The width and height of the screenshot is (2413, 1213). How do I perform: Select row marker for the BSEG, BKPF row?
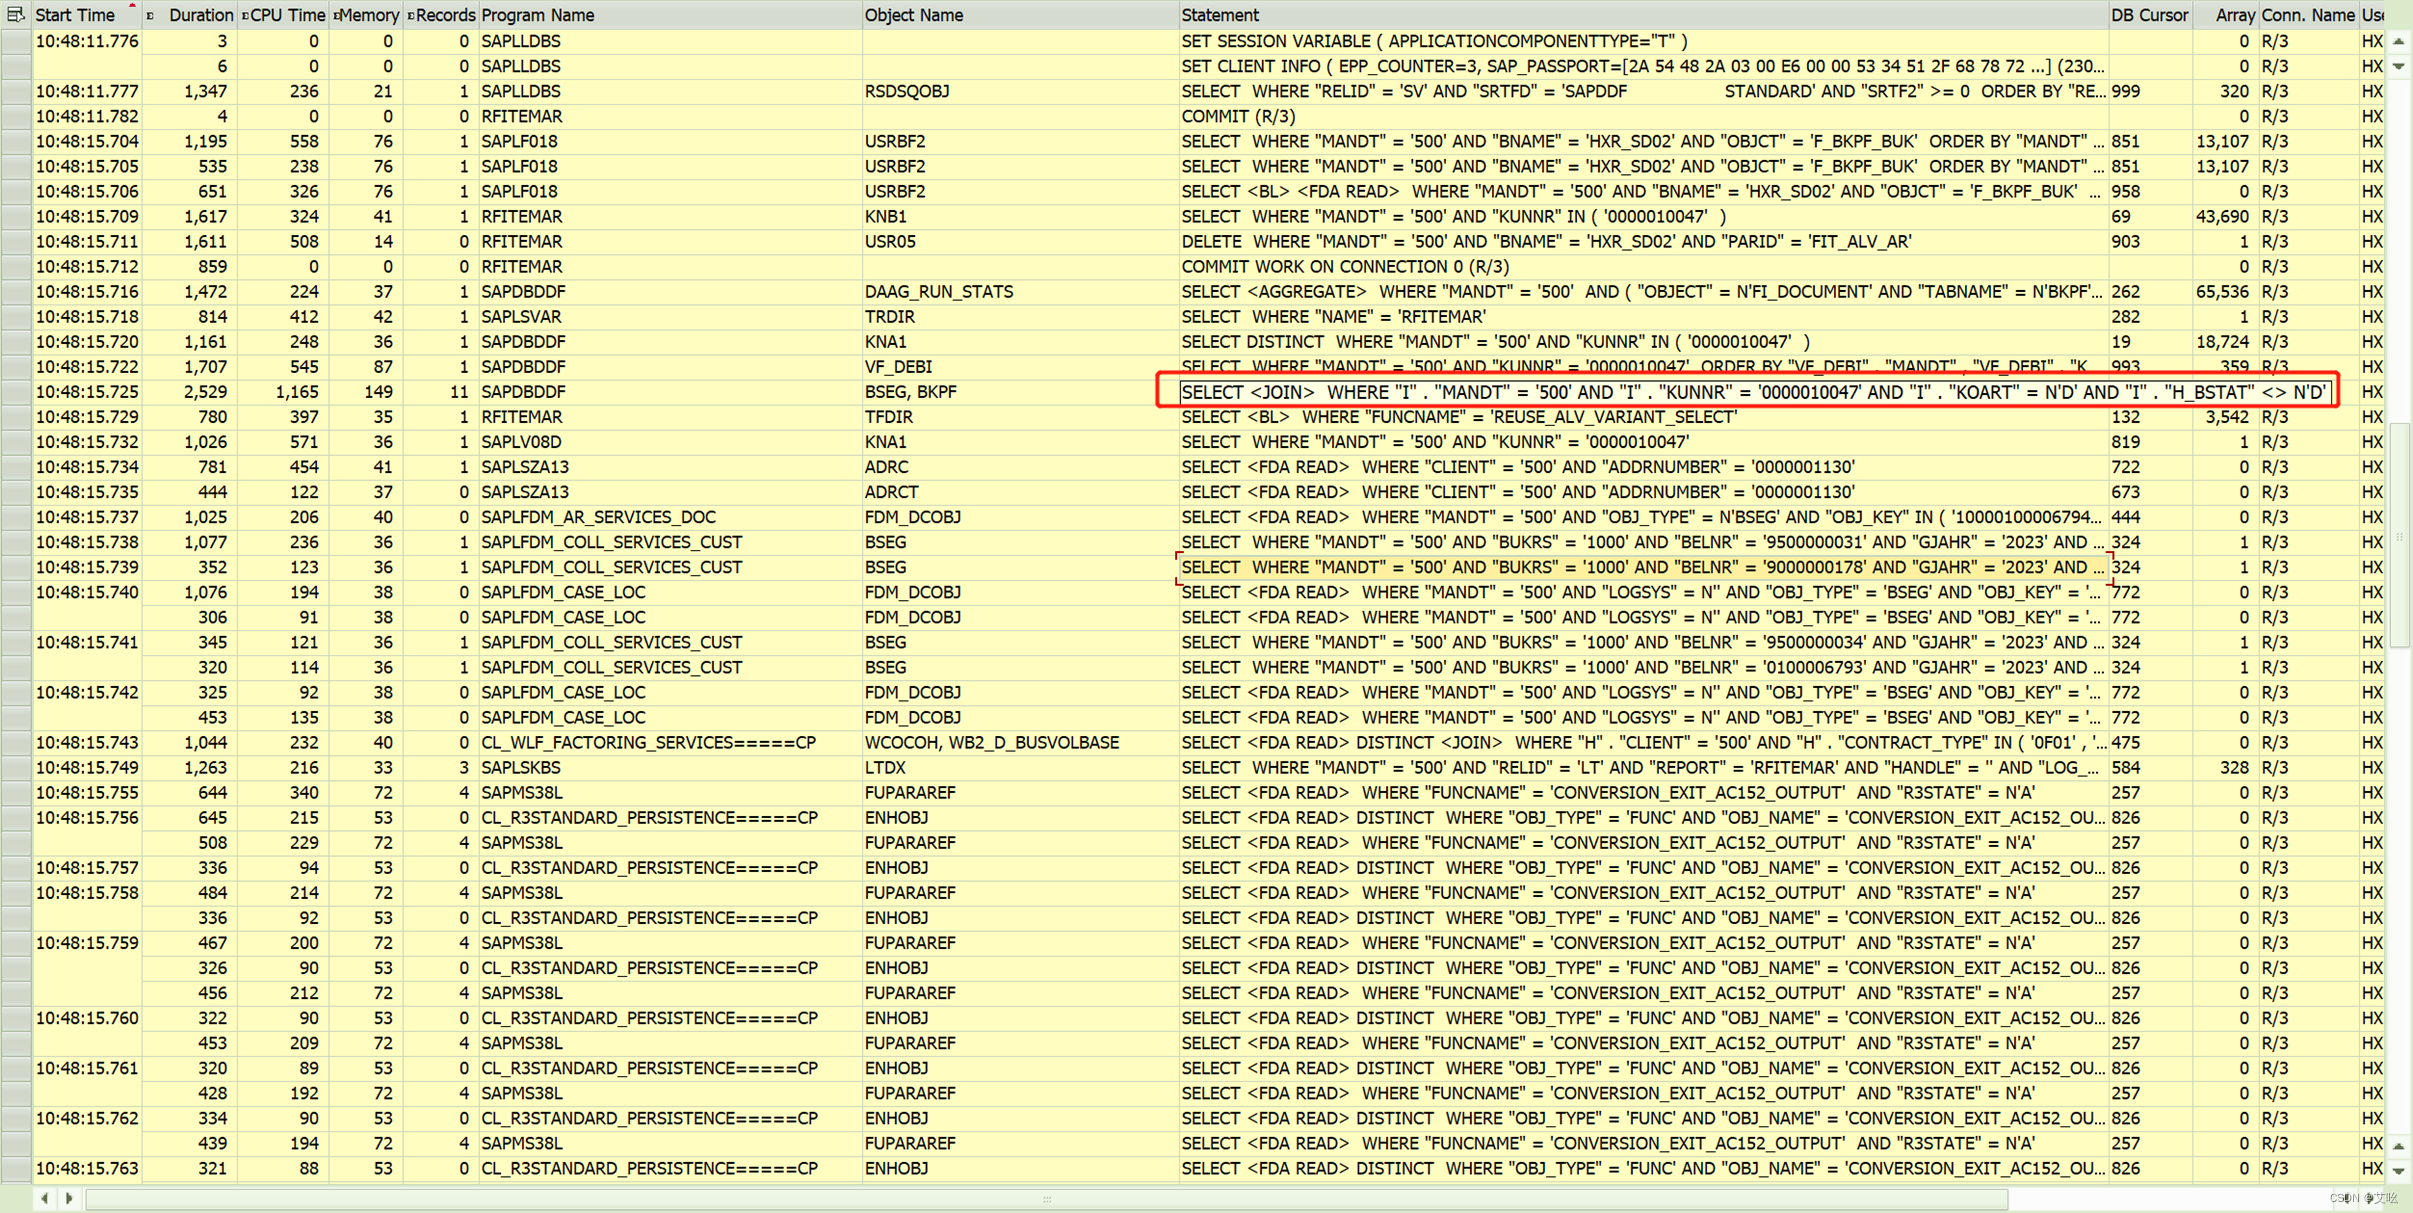(16, 392)
